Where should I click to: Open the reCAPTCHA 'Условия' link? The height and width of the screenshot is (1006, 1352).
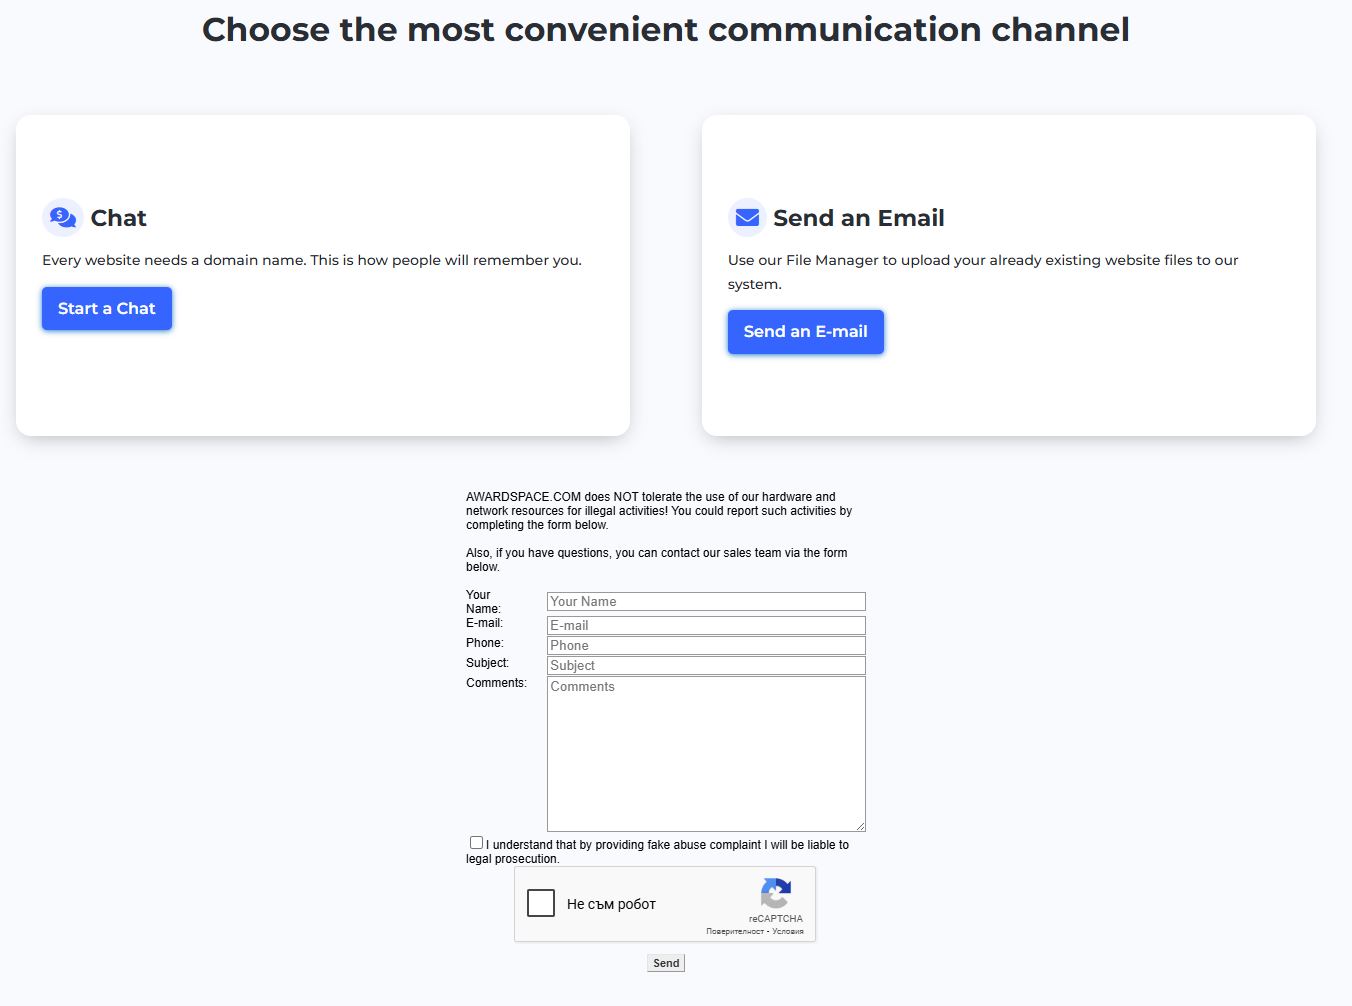click(x=788, y=931)
